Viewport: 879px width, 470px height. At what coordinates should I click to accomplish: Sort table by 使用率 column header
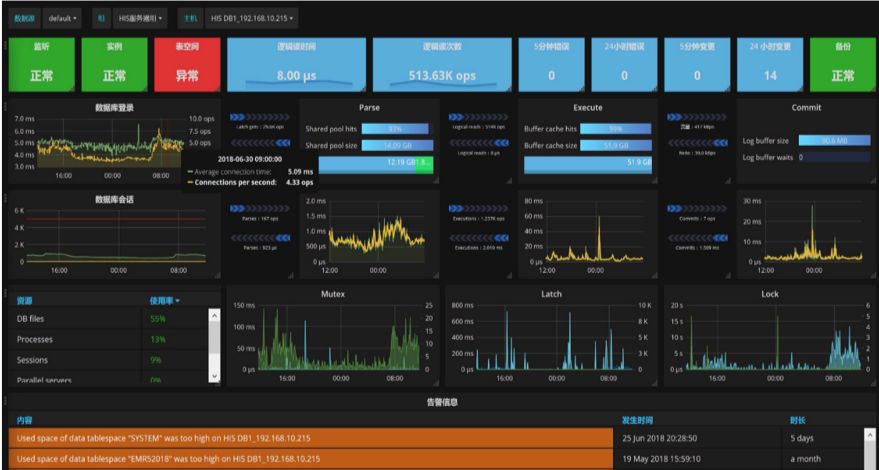point(164,301)
